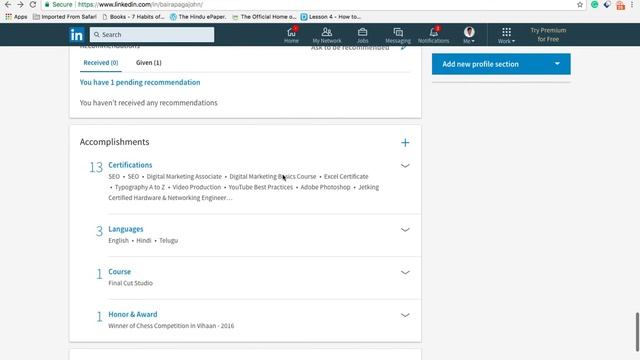Open the LinkedIn logo home icon

click(x=77, y=35)
